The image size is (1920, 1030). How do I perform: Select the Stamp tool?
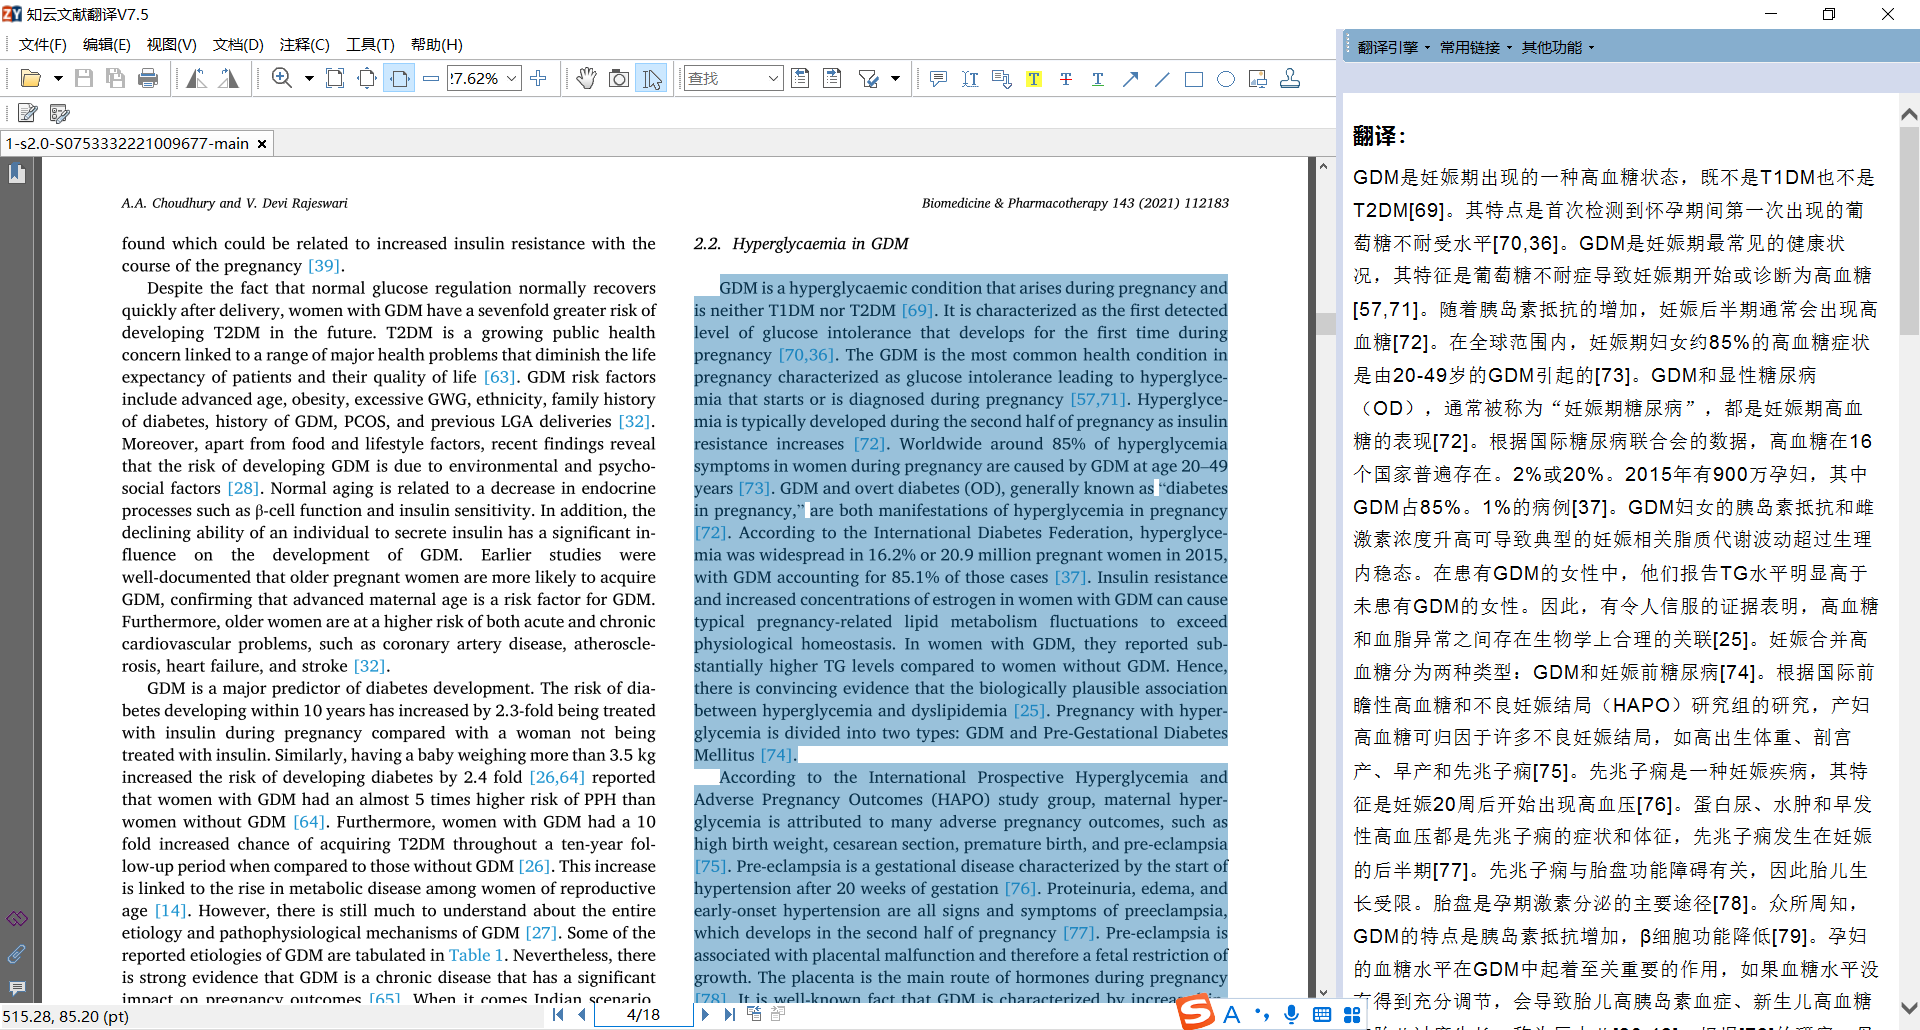(1290, 78)
